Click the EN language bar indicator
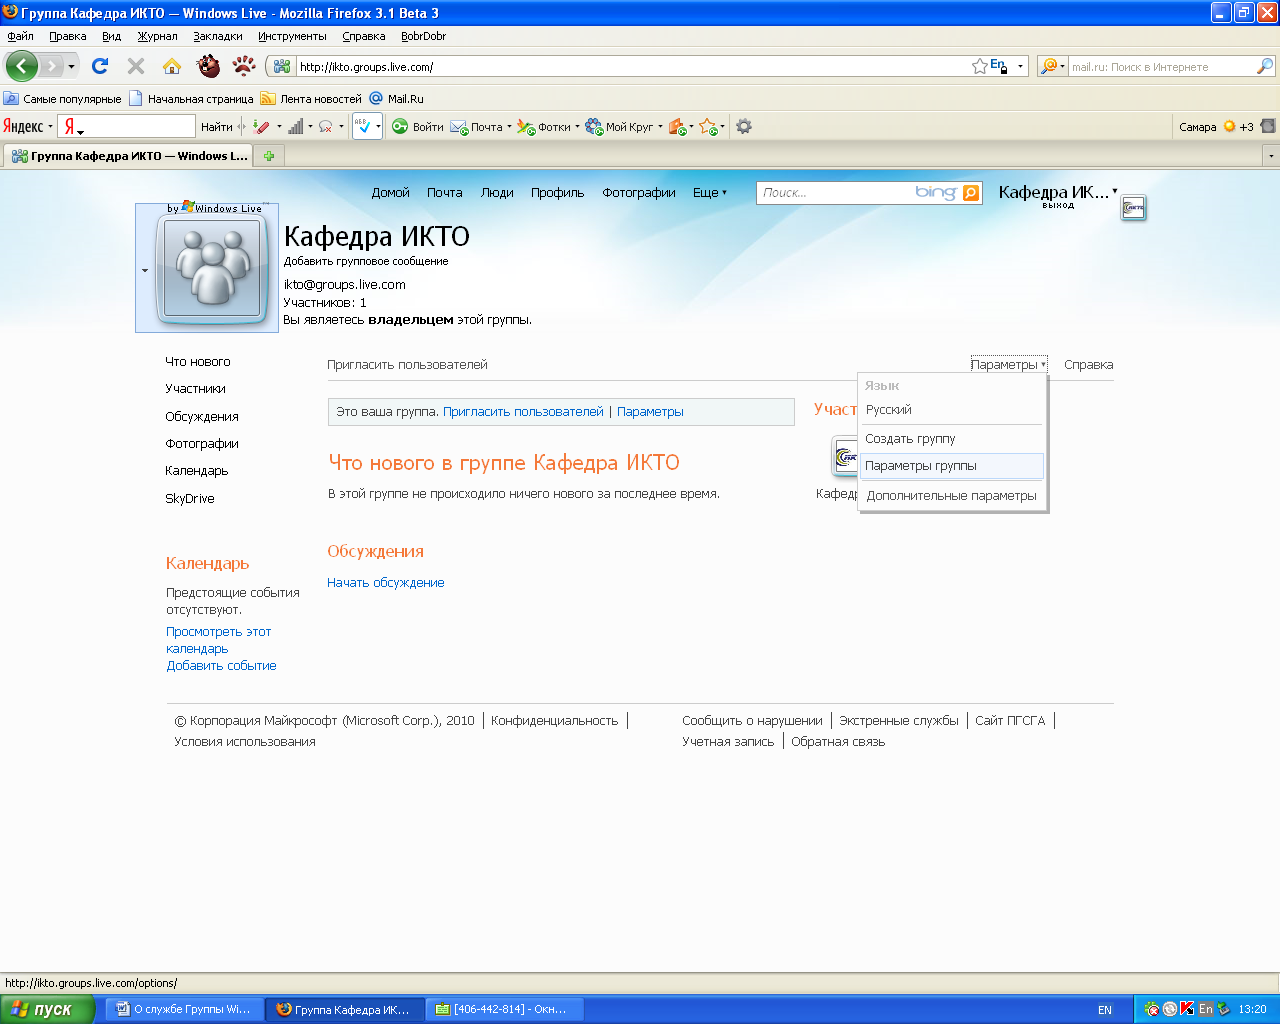Viewport: 1280px width, 1024px height. click(1105, 1010)
